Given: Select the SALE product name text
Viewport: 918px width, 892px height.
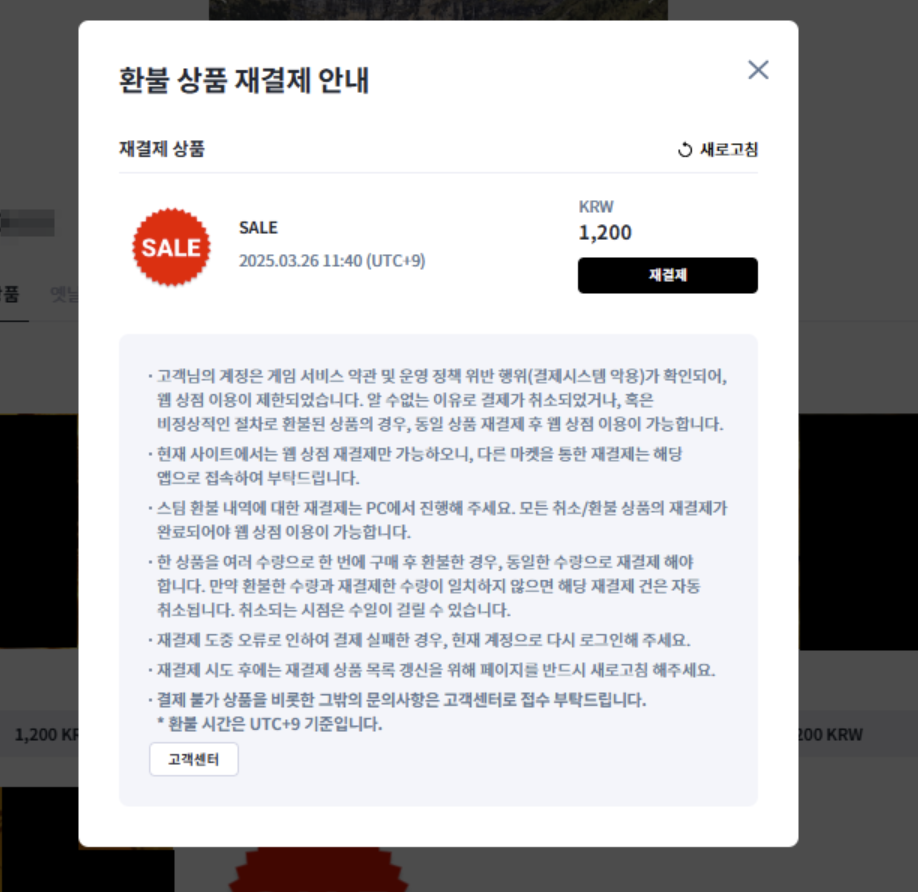Looking at the screenshot, I should tap(258, 228).
